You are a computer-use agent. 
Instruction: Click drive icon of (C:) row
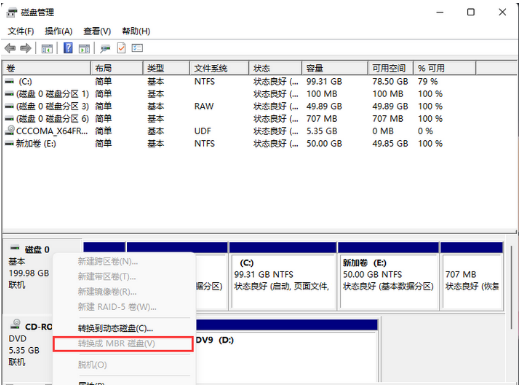click(10, 81)
